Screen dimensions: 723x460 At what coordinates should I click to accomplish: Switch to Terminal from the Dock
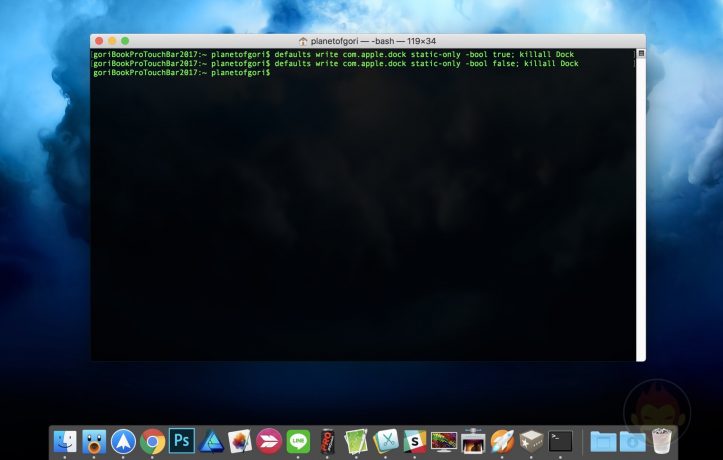click(x=561, y=441)
